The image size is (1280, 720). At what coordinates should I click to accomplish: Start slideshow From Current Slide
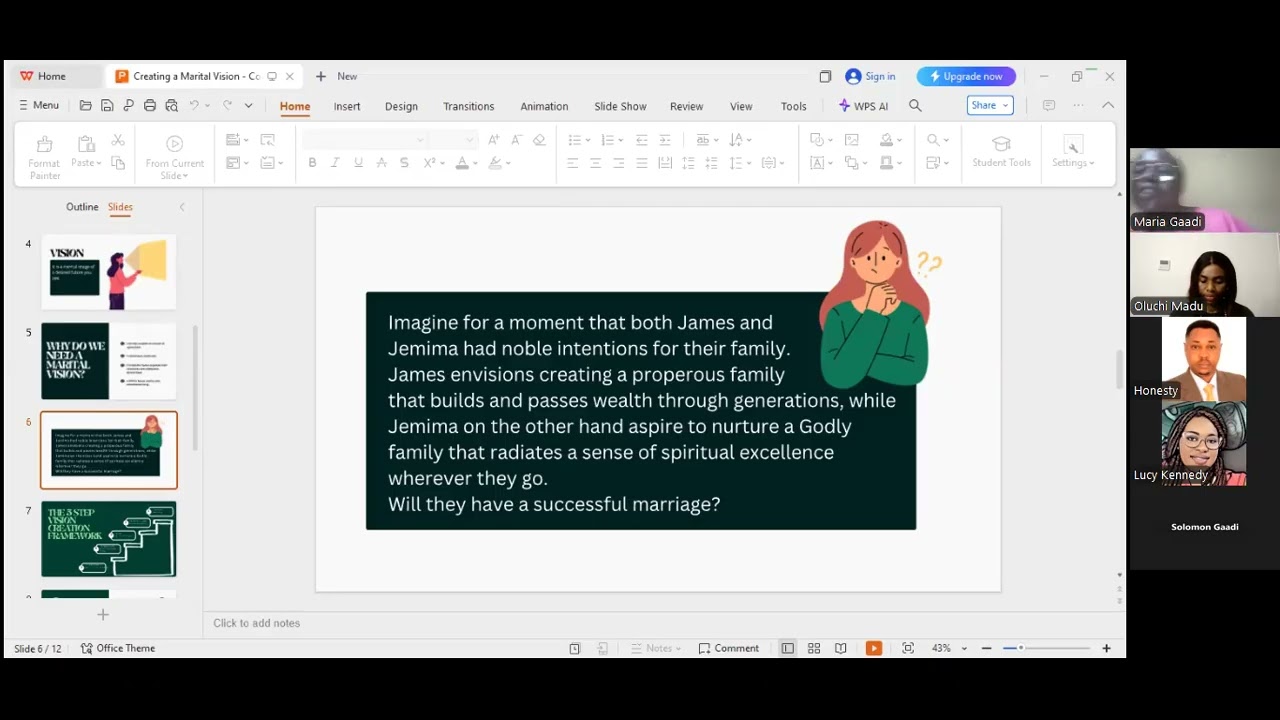click(x=175, y=158)
